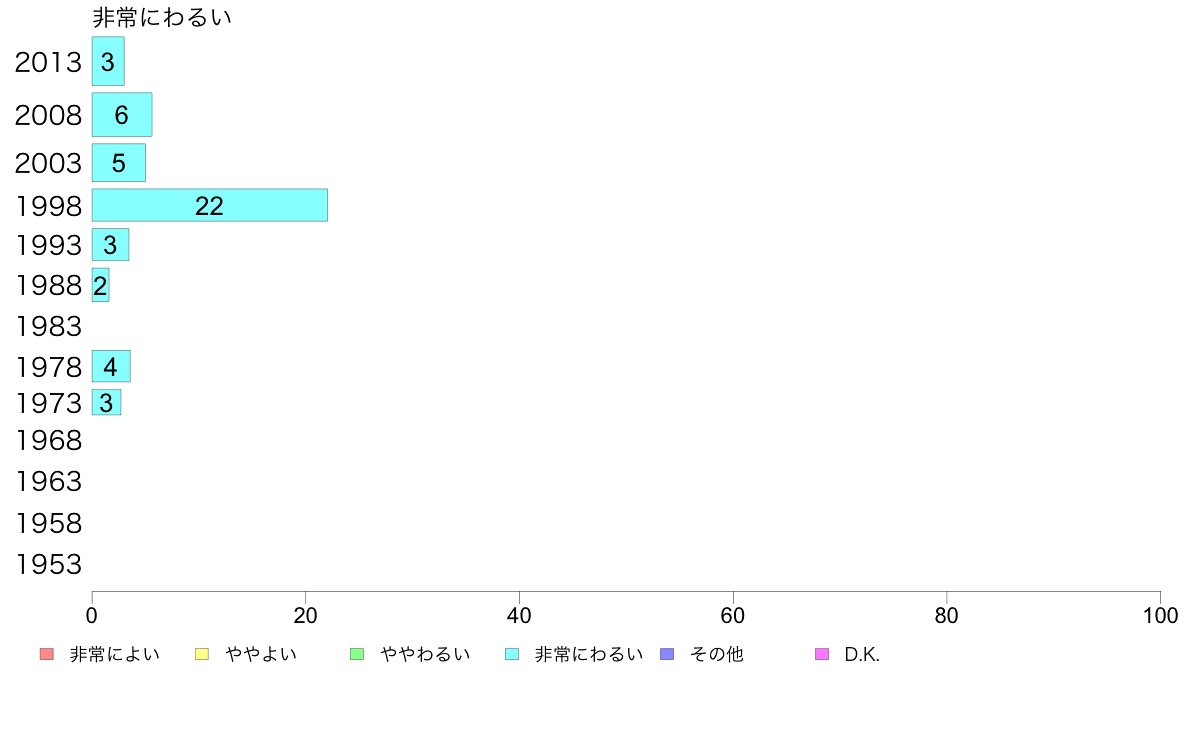Select the 1988 bar showing 2
This screenshot has height=736, width=1188.
coord(101,285)
